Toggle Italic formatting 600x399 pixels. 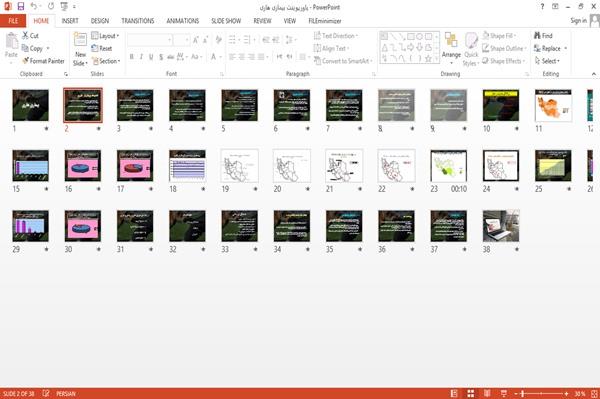pyautogui.click(x=141, y=57)
